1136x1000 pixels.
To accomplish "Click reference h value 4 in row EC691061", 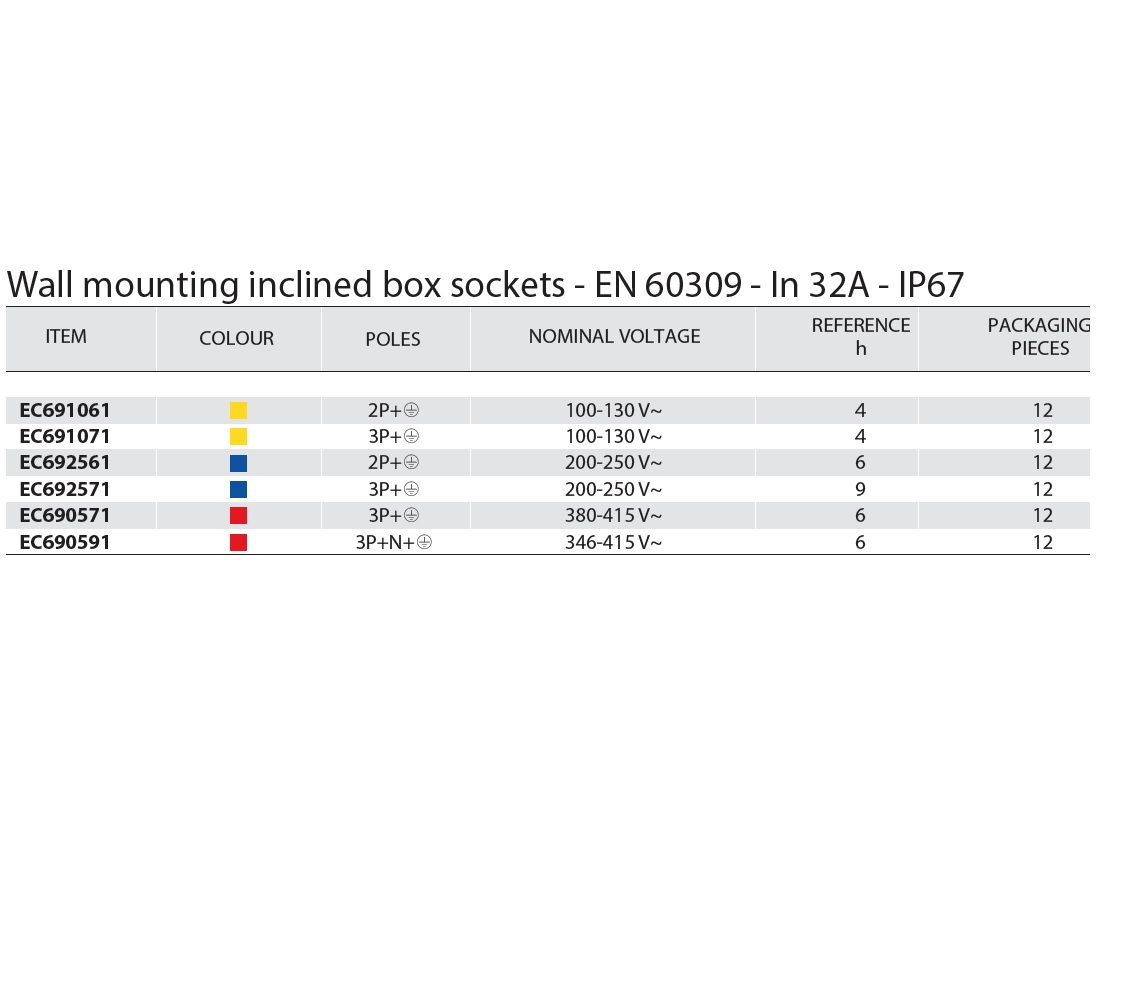I will pos(860,410).
